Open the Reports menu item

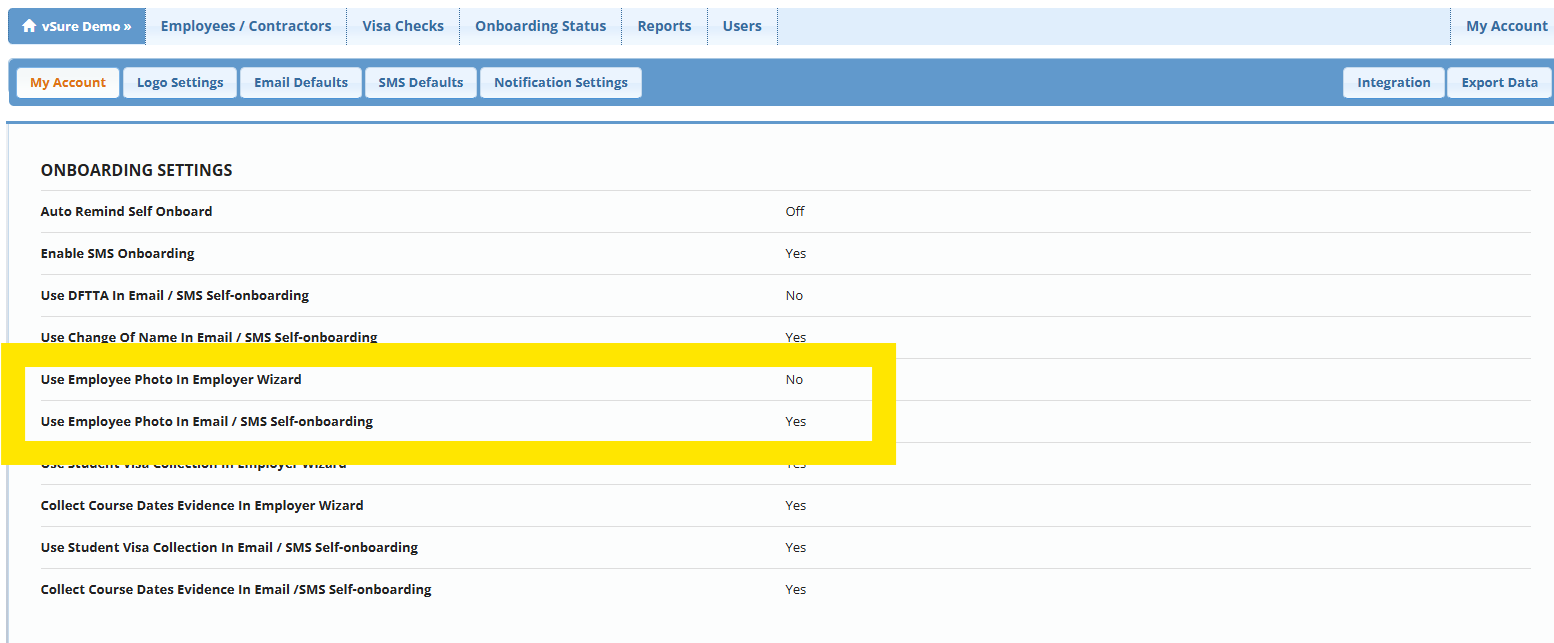tap(664, 26)
